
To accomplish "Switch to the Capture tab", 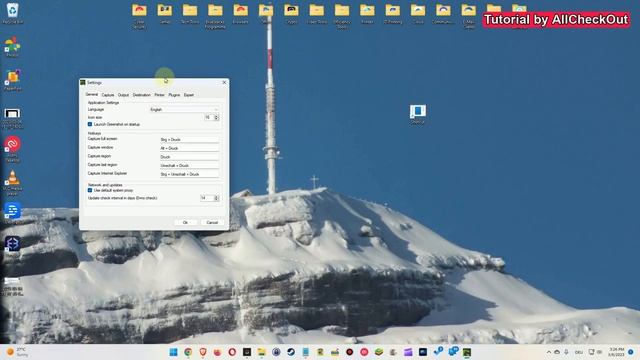I will 108,95.
